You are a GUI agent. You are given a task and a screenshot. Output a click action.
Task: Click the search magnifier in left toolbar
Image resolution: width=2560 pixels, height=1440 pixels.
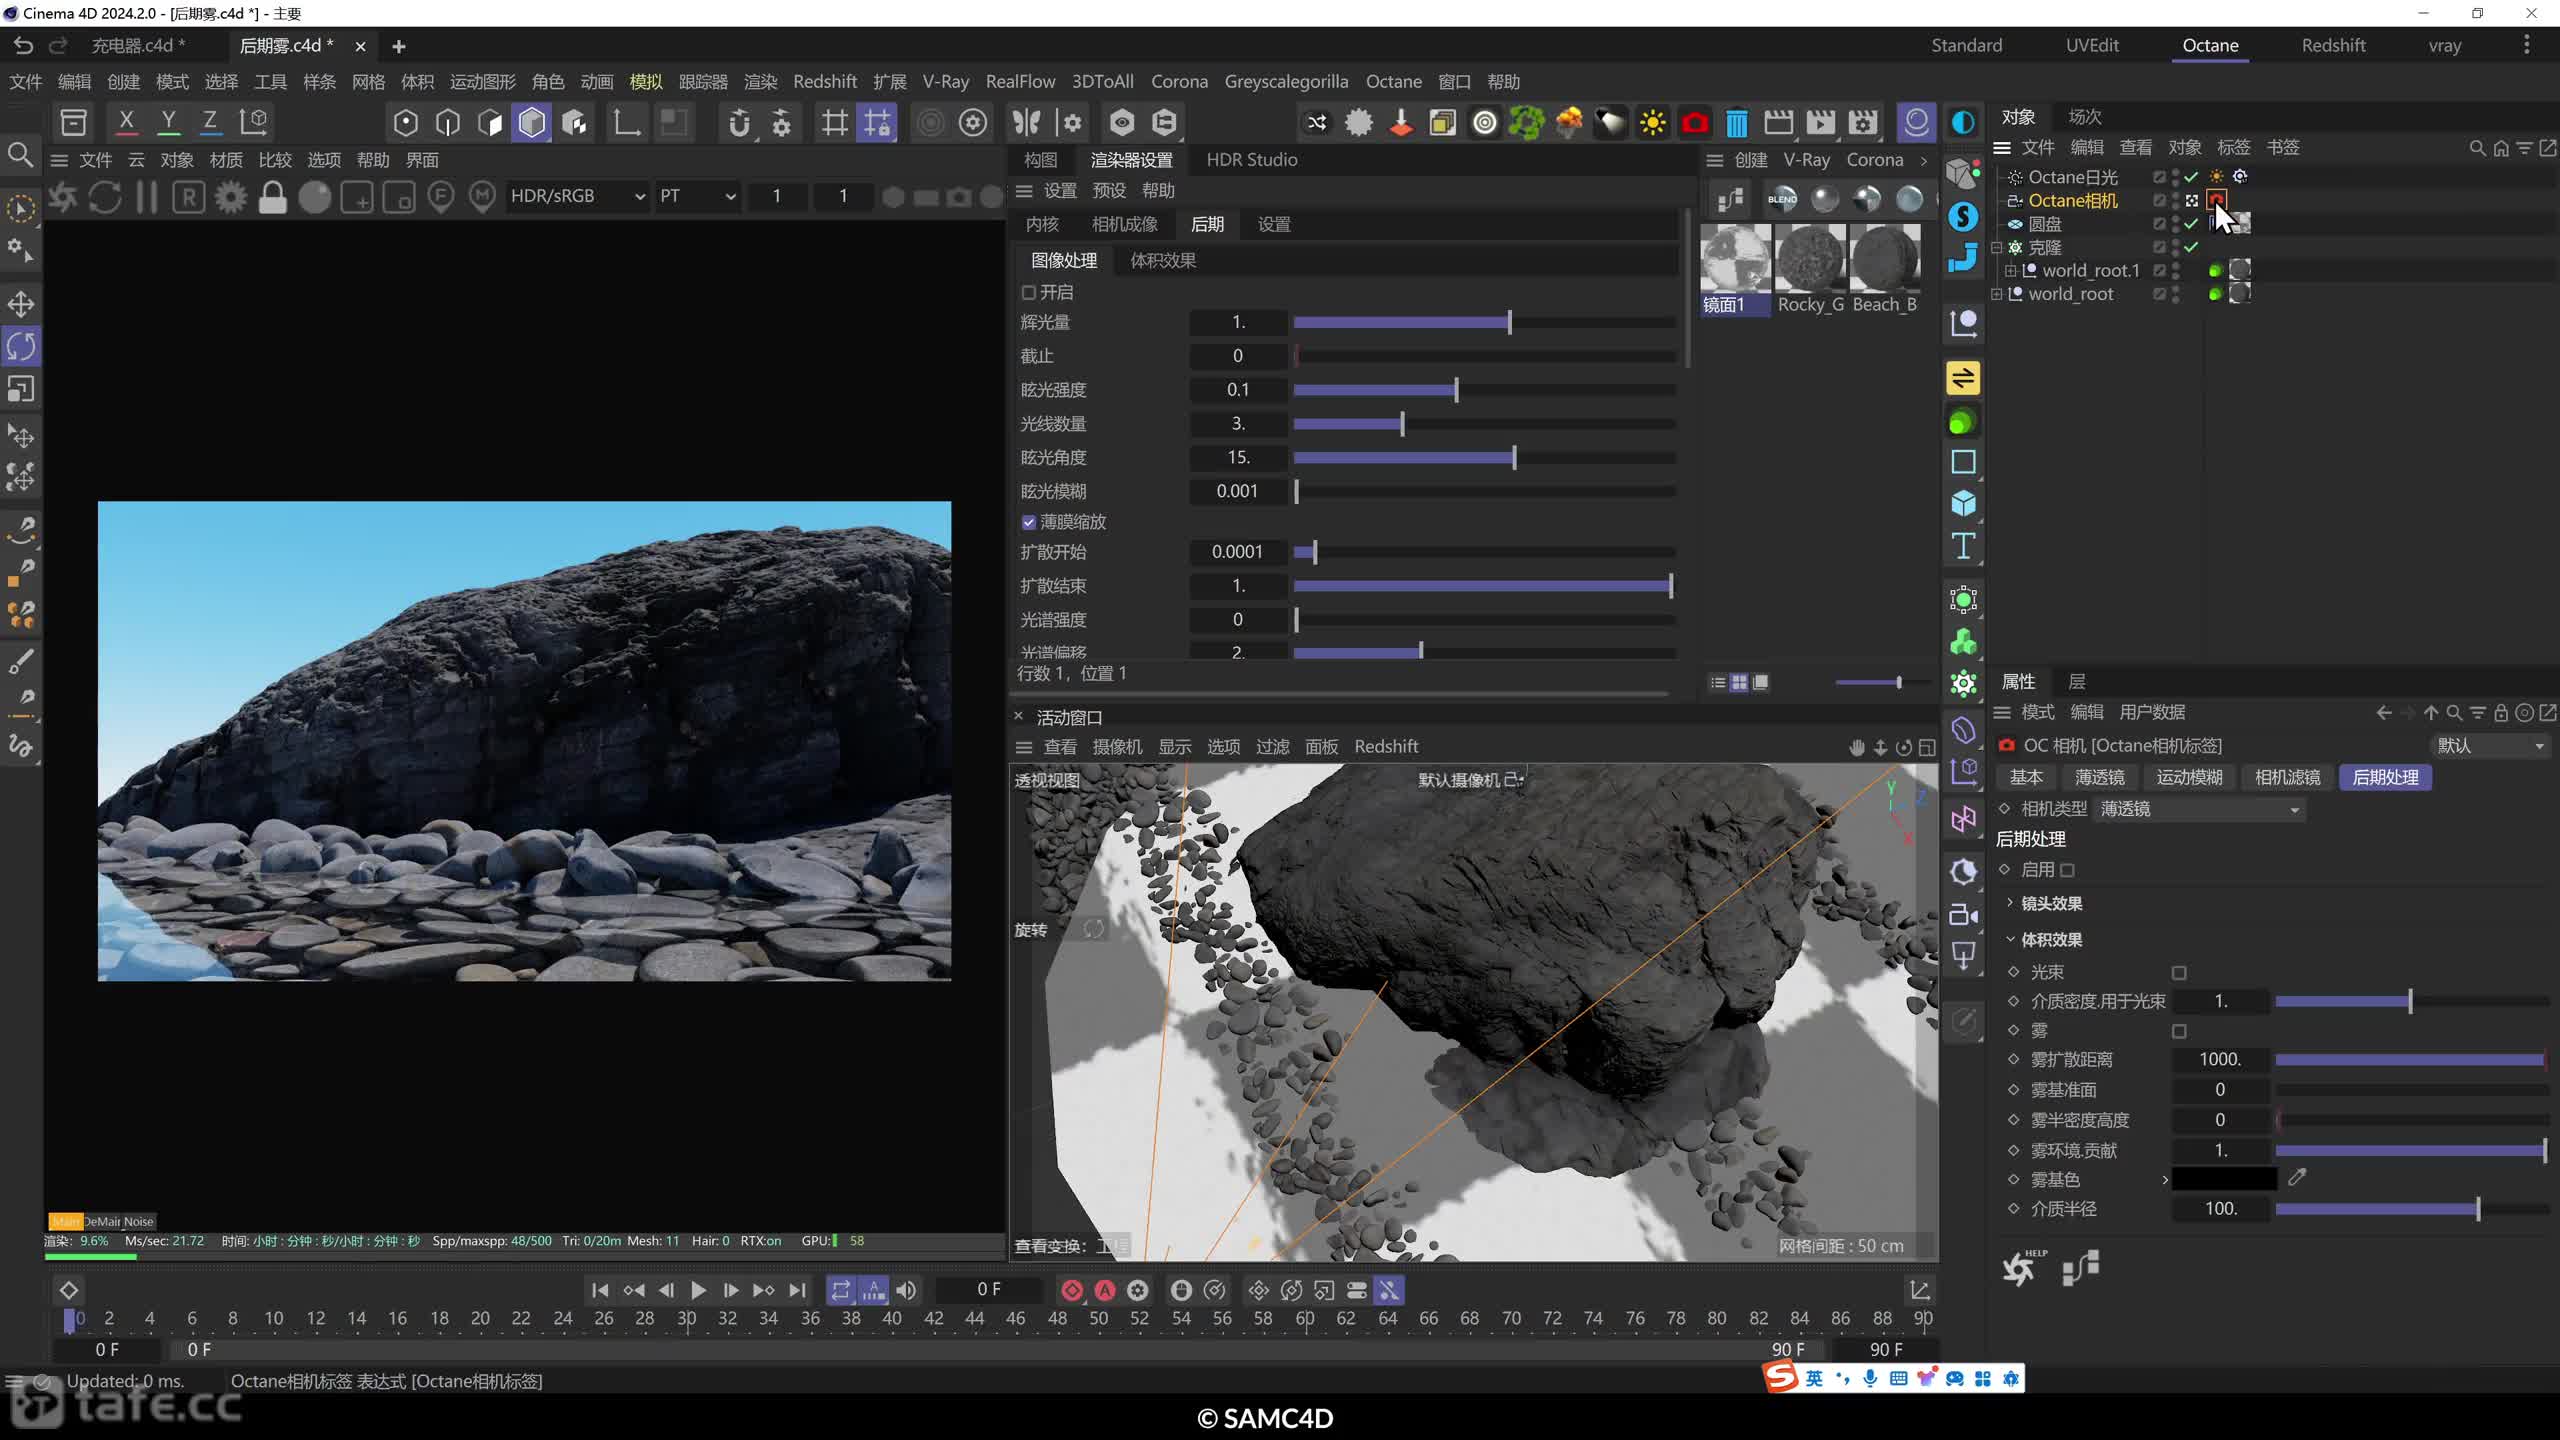(21, 155)
